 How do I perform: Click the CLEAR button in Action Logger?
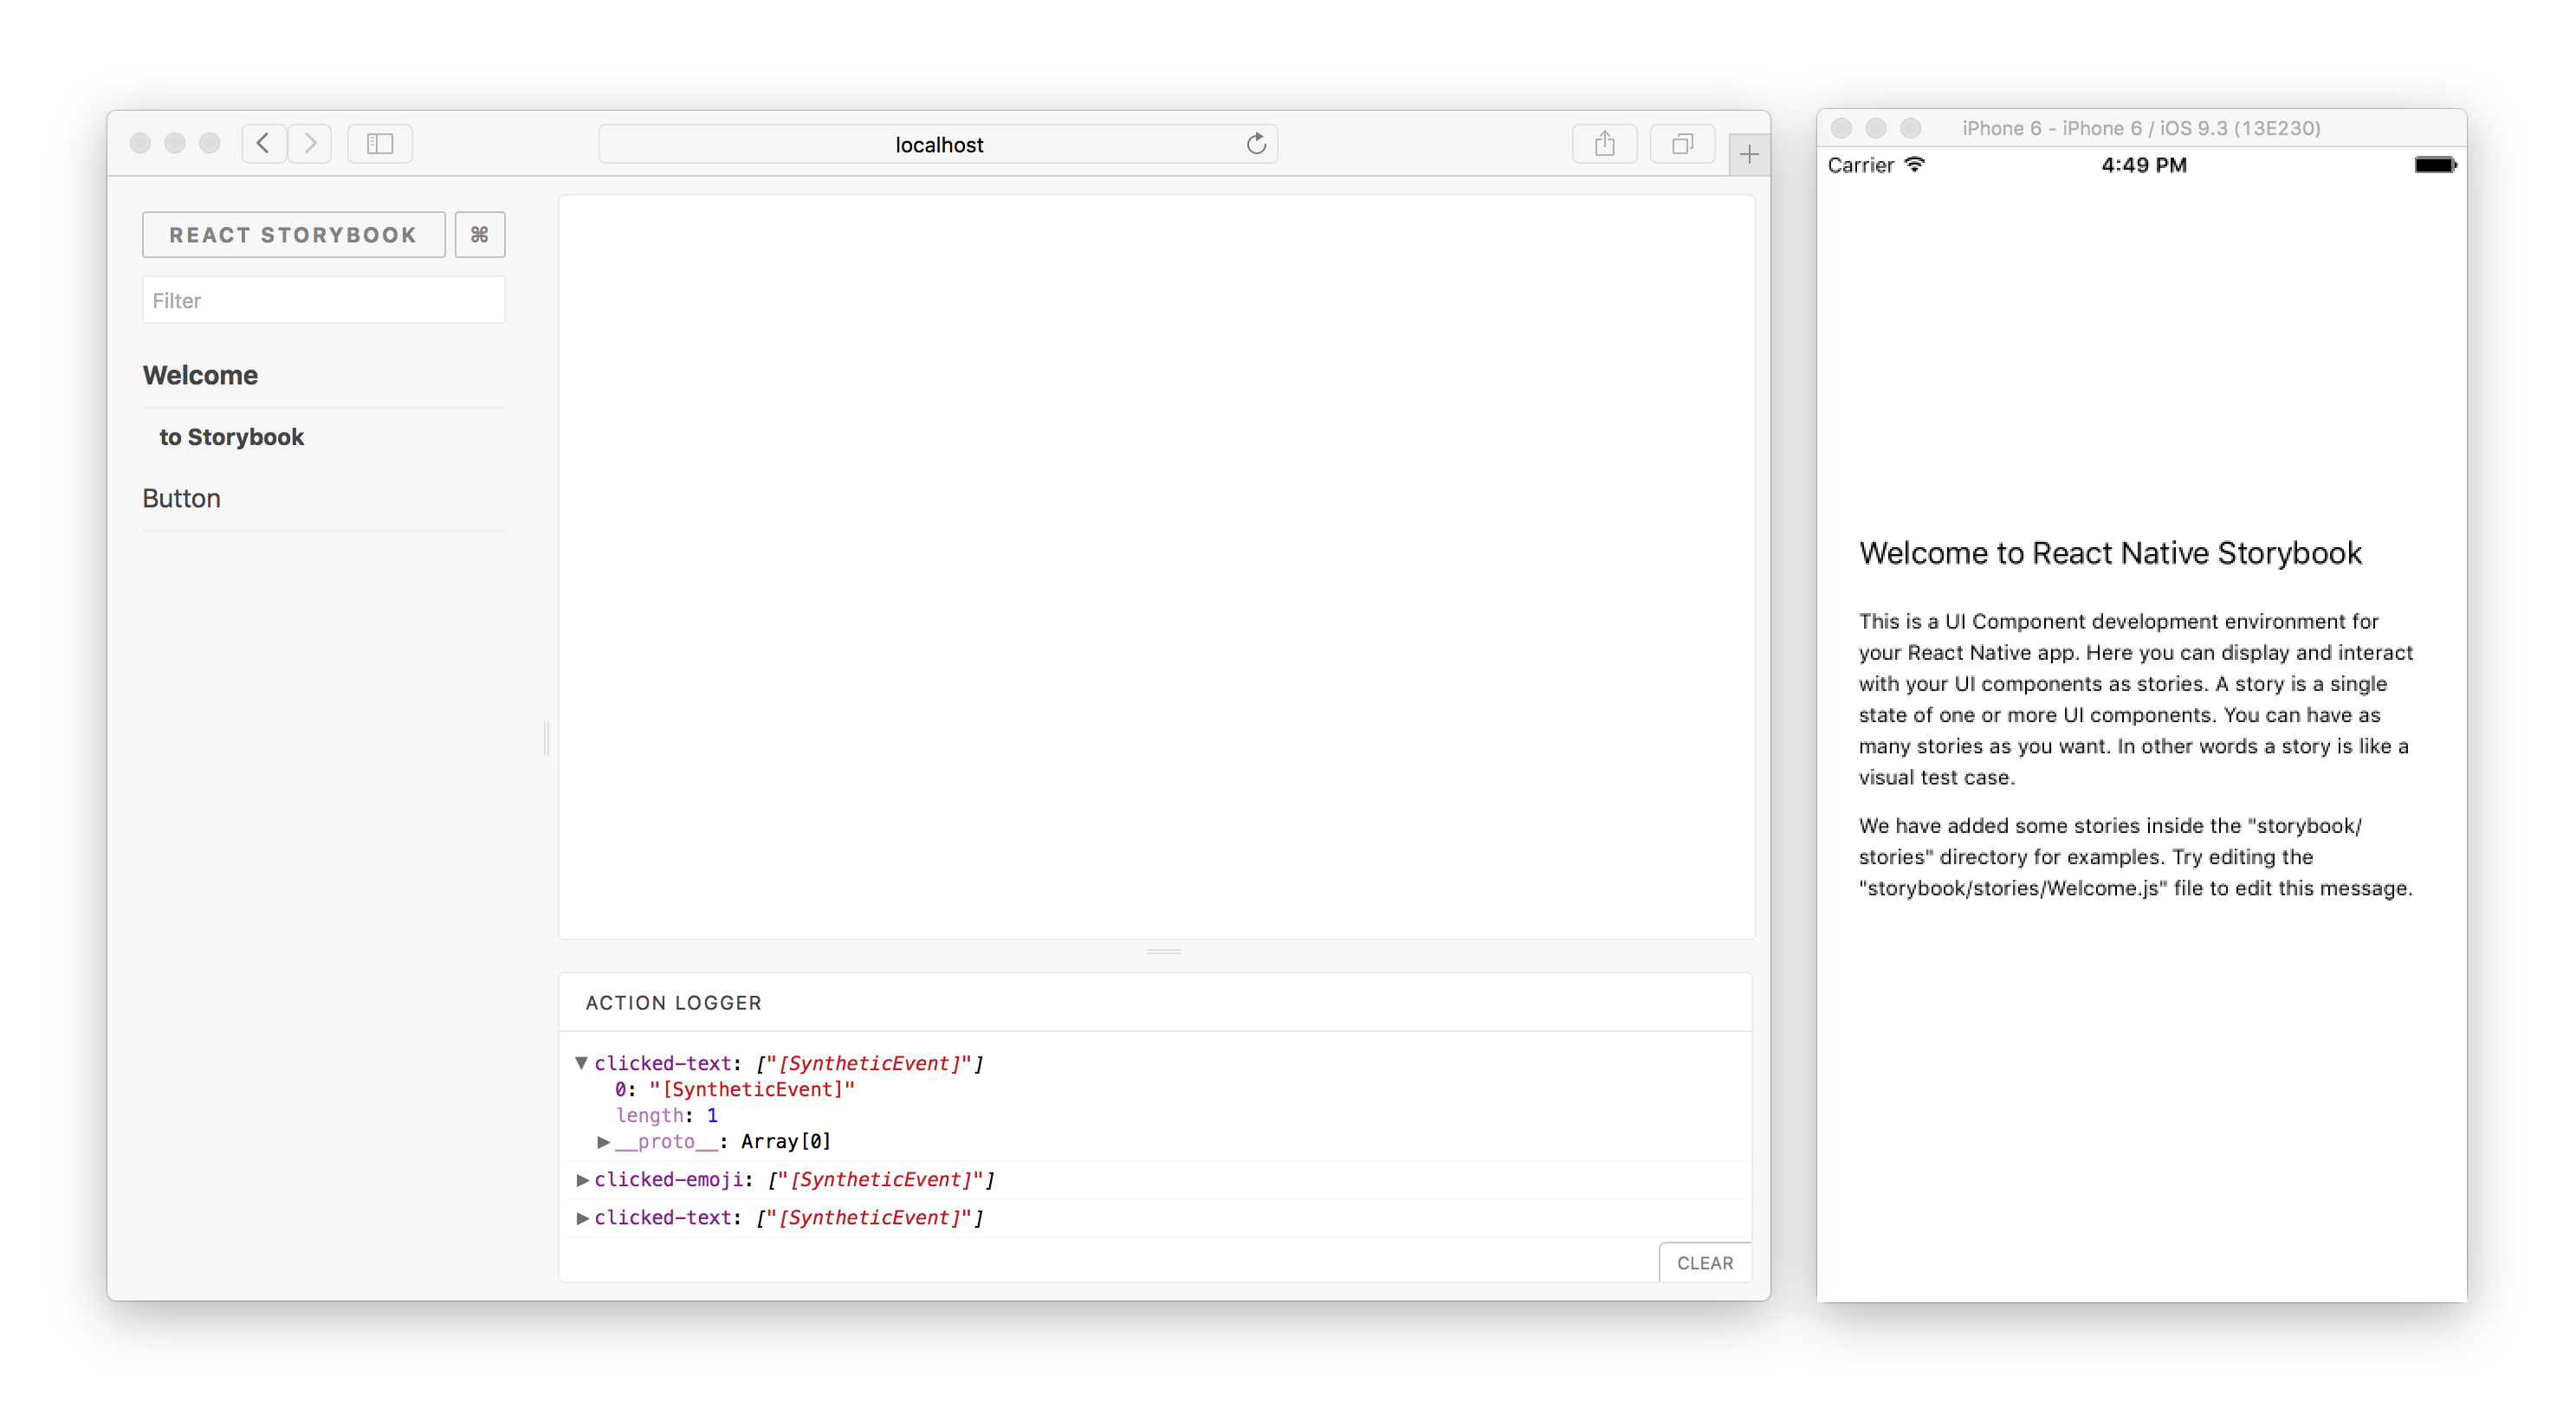click(x=1703, y=1262)
